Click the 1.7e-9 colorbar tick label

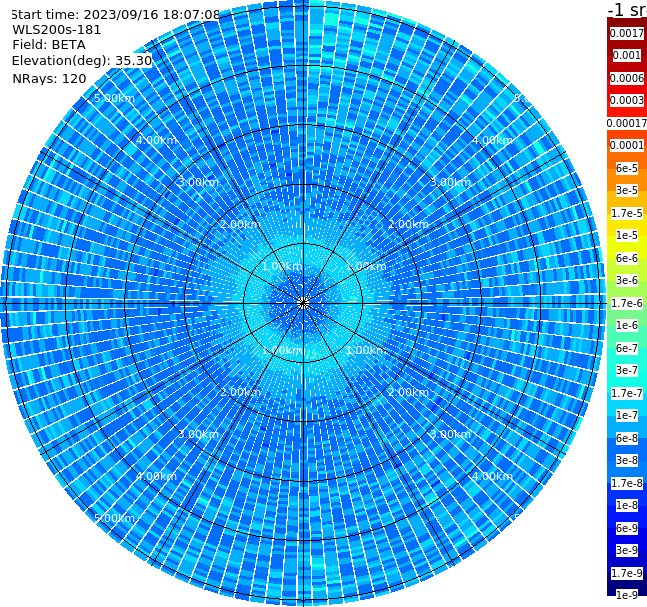627,573
